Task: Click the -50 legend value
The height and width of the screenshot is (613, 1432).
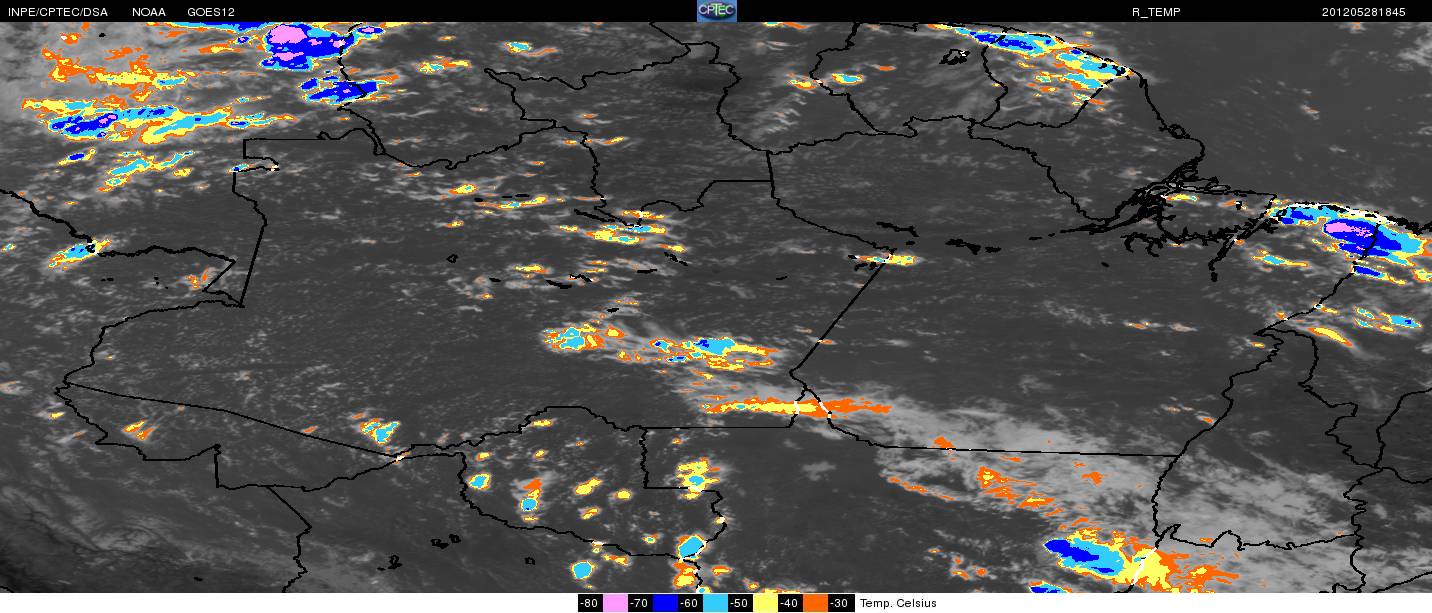Action: [740, 603]
